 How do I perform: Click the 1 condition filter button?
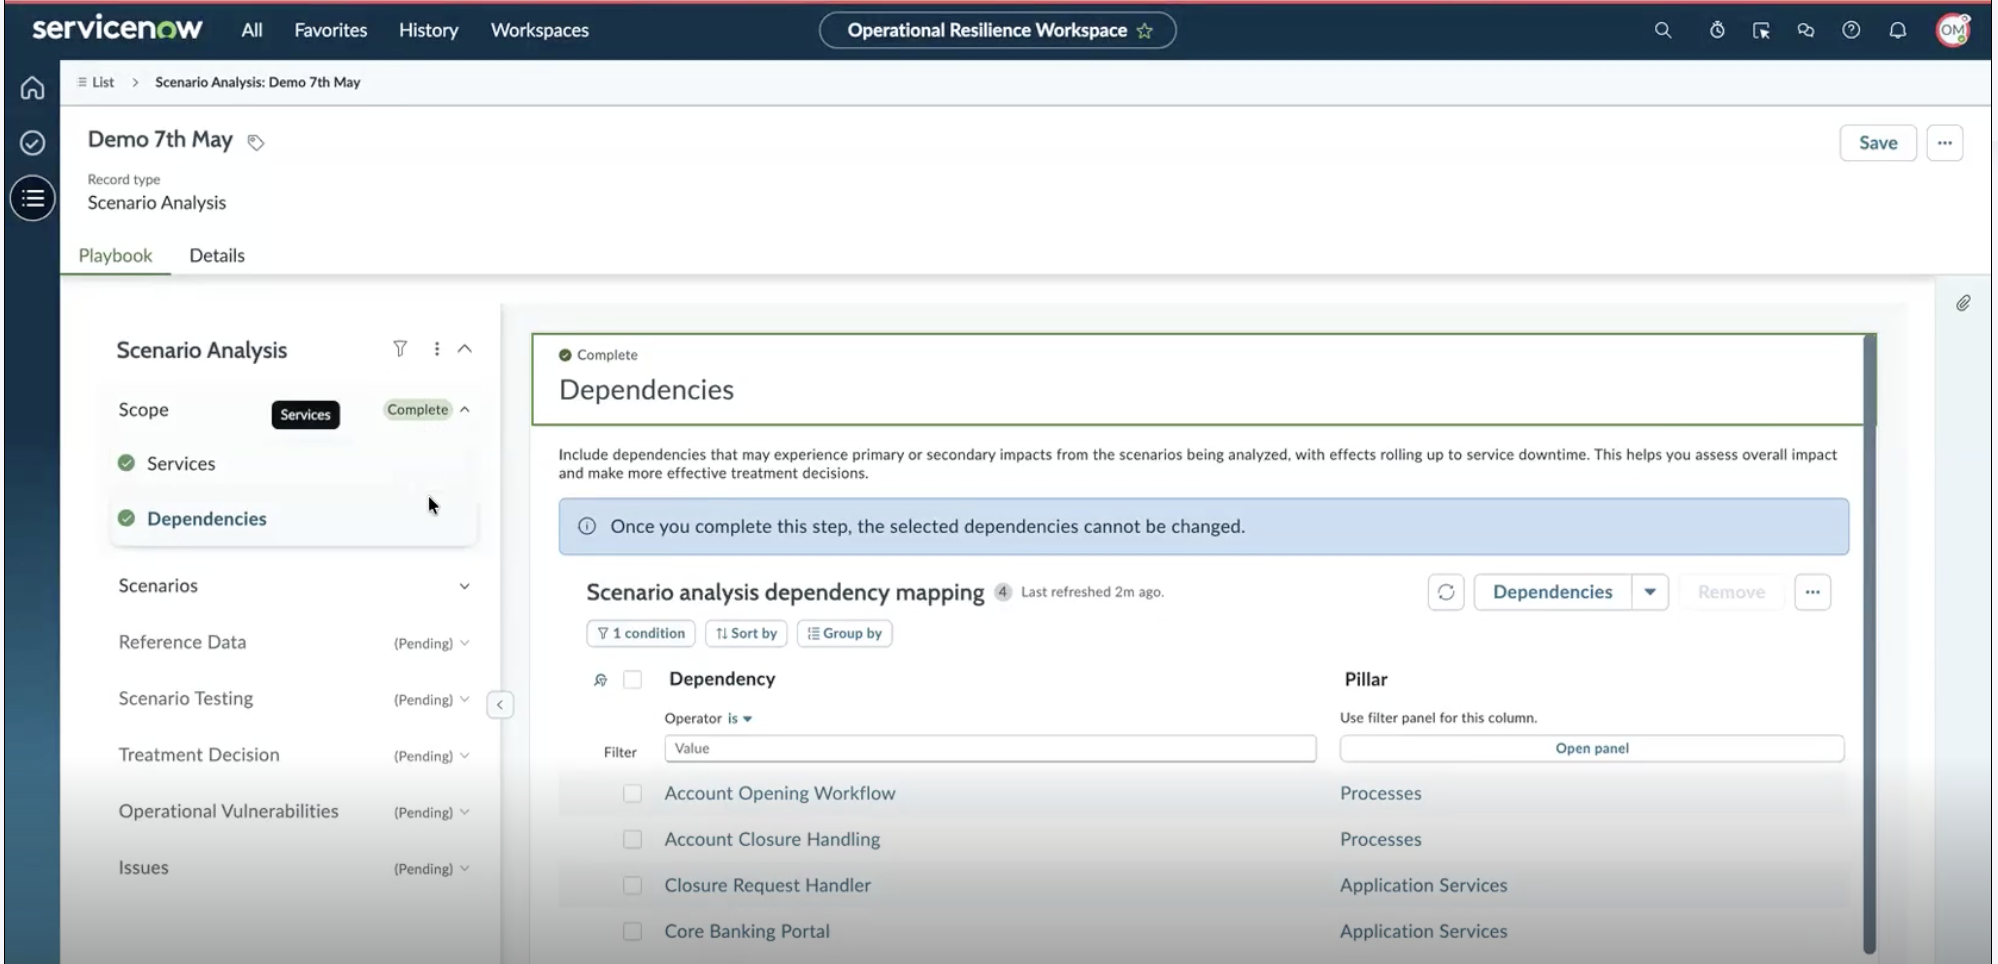641,633
